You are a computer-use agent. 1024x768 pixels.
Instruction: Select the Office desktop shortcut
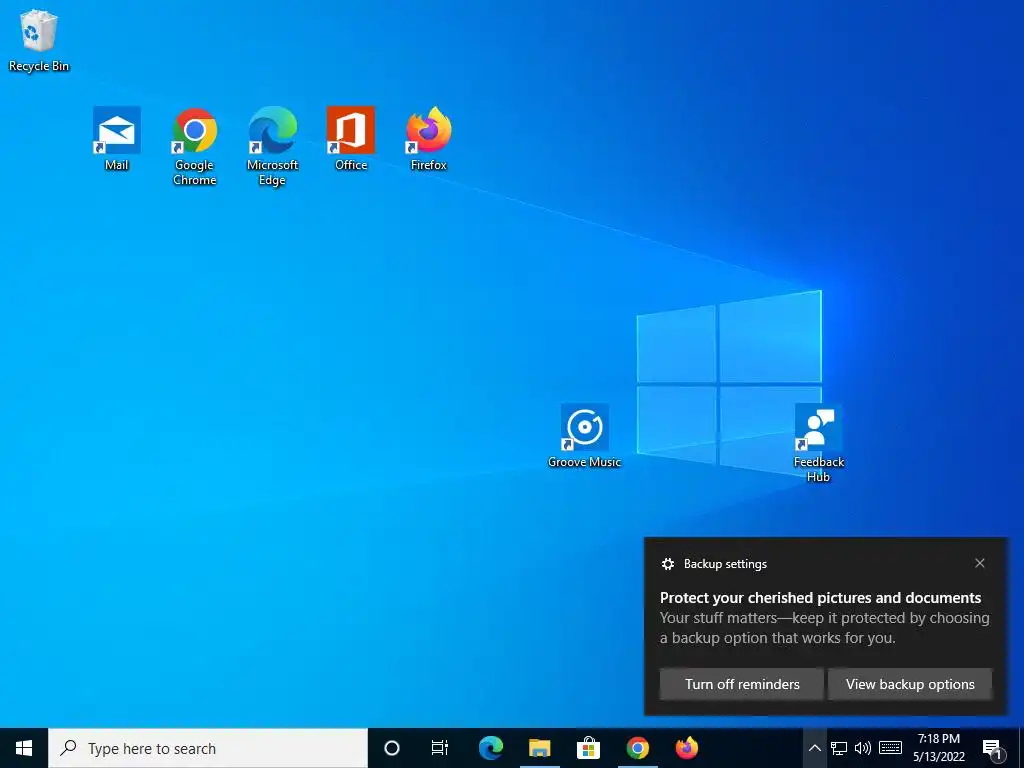click(351, 138)
